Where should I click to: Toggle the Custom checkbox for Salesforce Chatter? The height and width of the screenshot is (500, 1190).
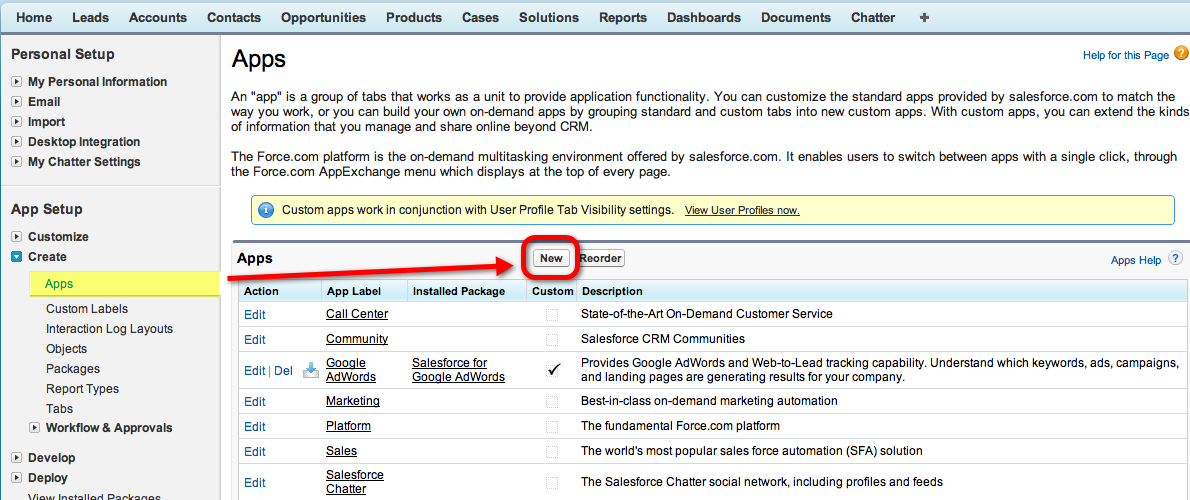tap(552, 483)
